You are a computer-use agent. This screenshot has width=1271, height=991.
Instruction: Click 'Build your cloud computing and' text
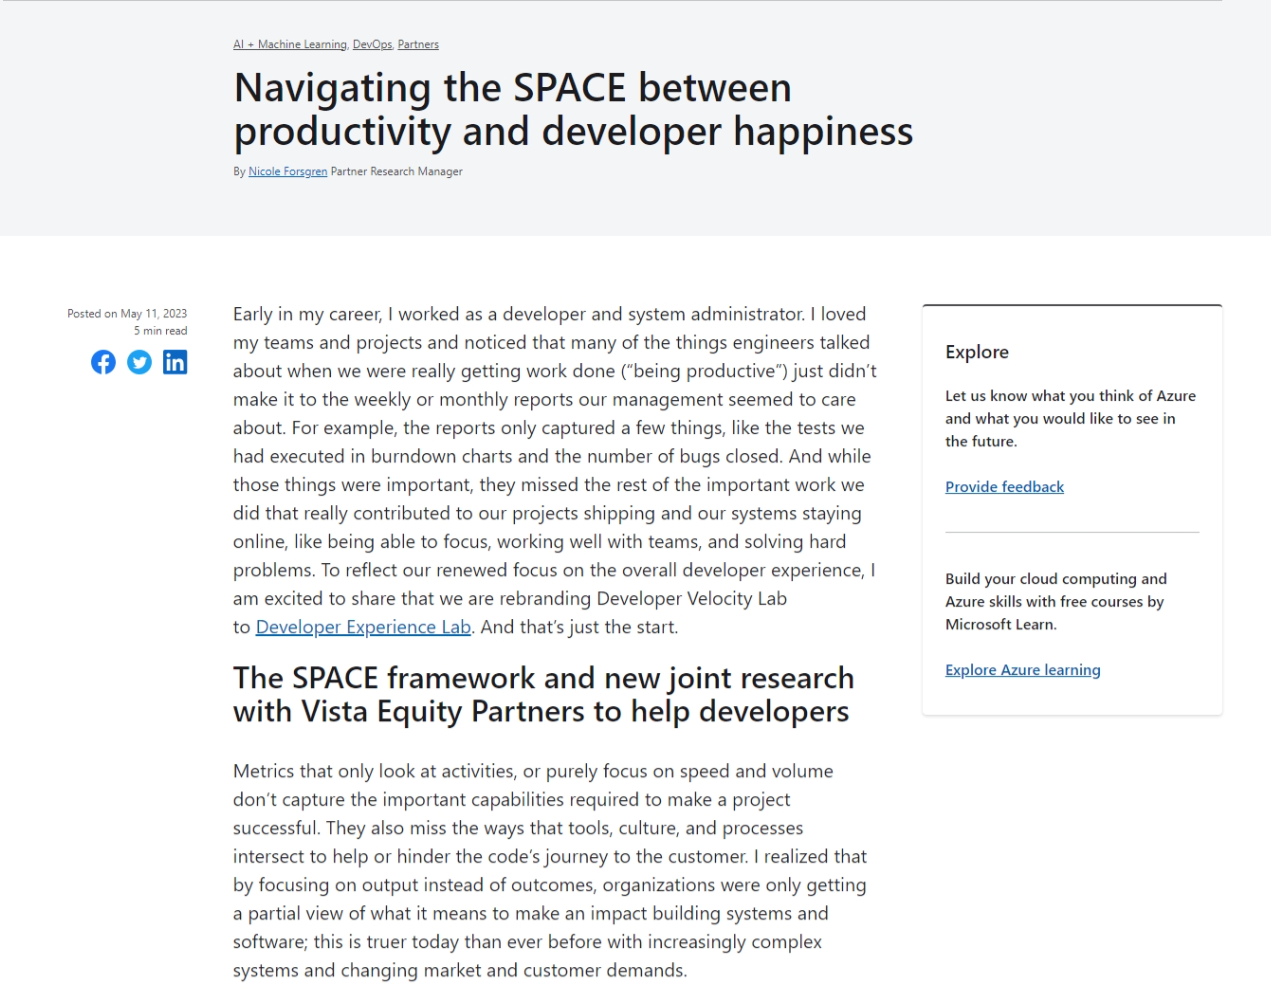click(1056, 579)
